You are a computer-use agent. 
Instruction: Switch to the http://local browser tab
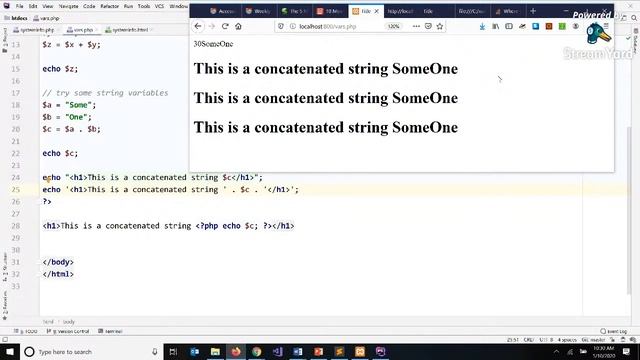point(400,11)
